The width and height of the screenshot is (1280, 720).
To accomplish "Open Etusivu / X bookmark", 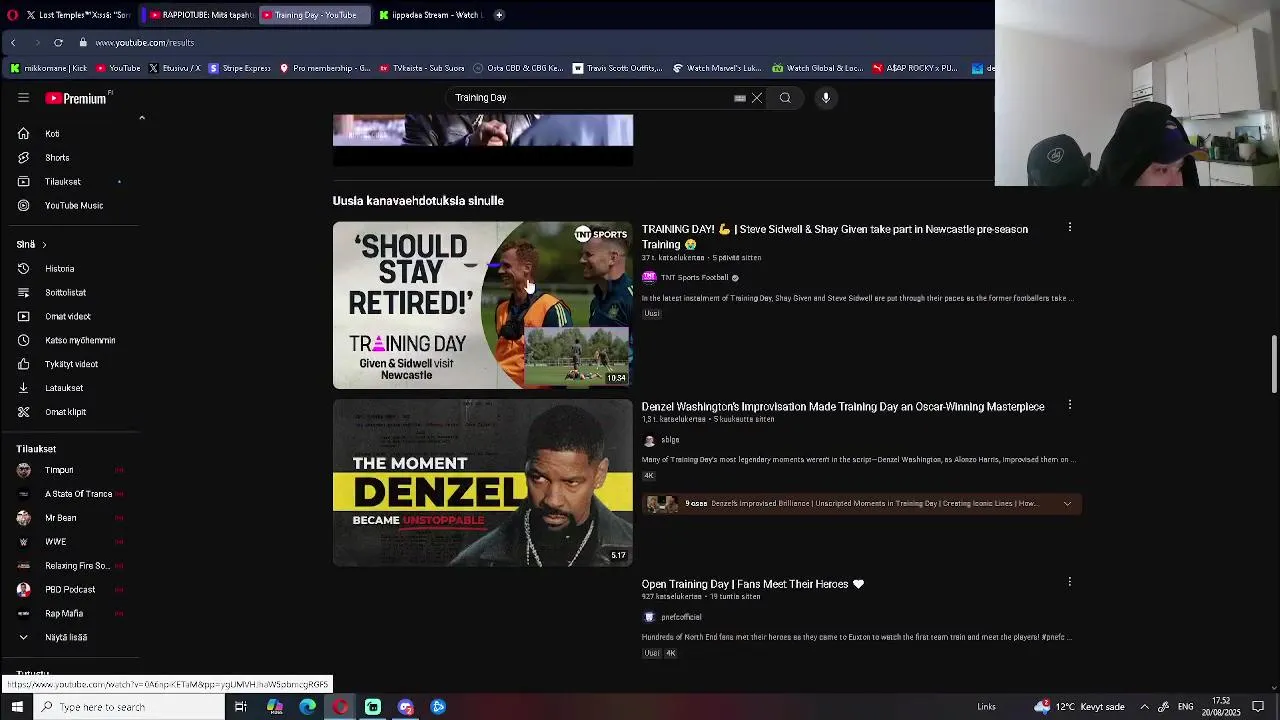I will pos(174,69).
